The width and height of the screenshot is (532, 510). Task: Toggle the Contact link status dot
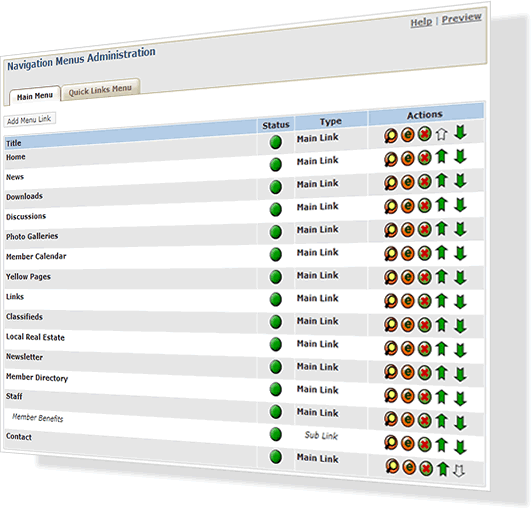pyautogui.click(x=276, y=457)
